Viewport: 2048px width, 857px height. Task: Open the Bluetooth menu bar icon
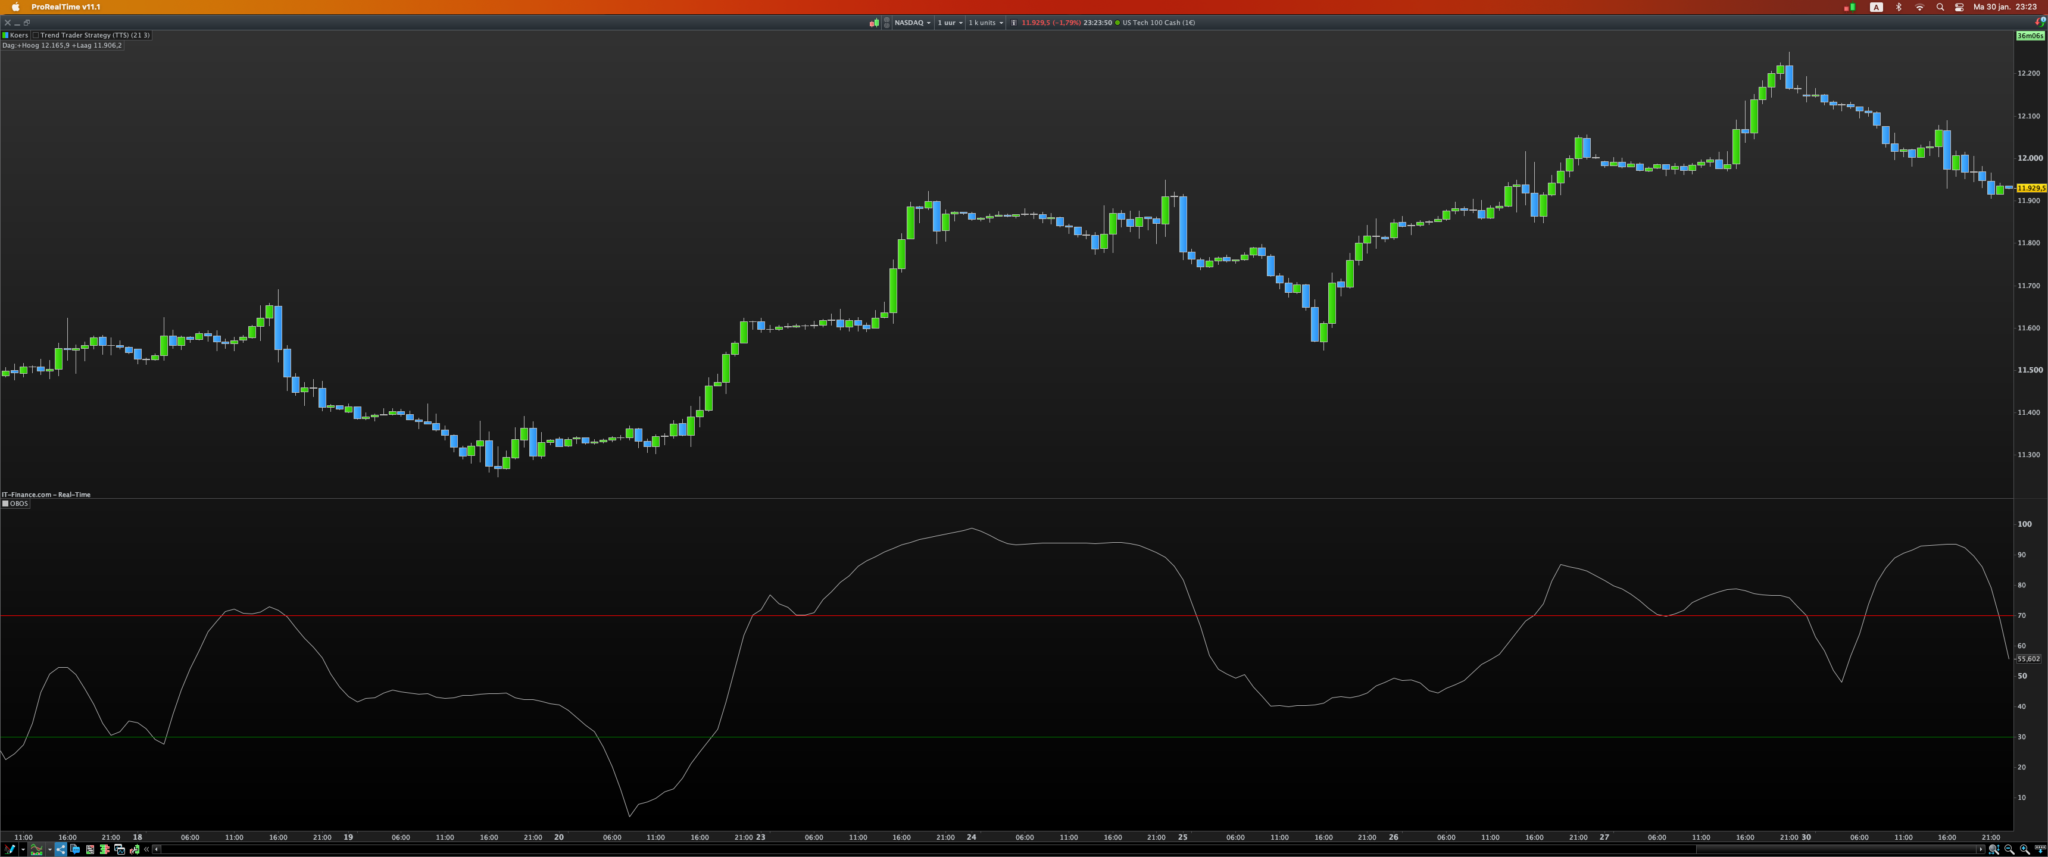pos(1898,7)
